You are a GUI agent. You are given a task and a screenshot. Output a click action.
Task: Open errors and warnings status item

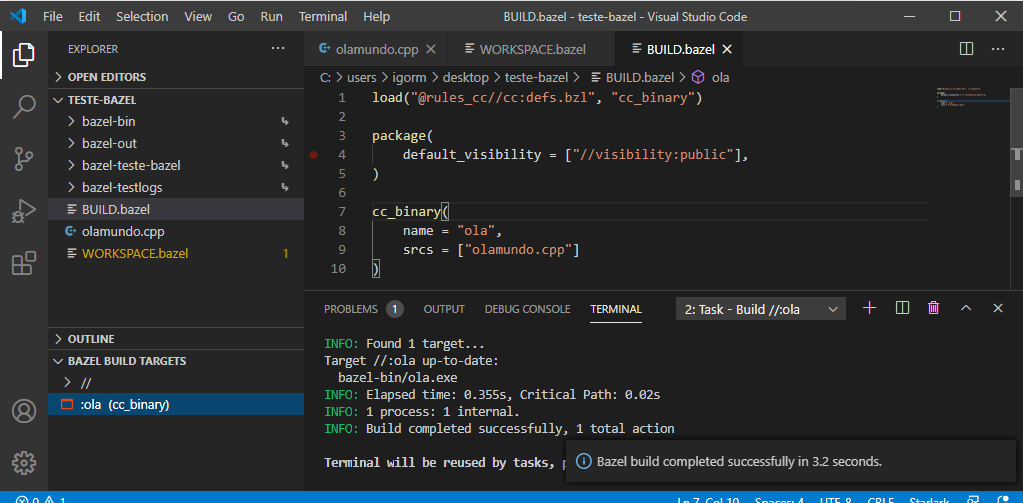pos(40,500)
